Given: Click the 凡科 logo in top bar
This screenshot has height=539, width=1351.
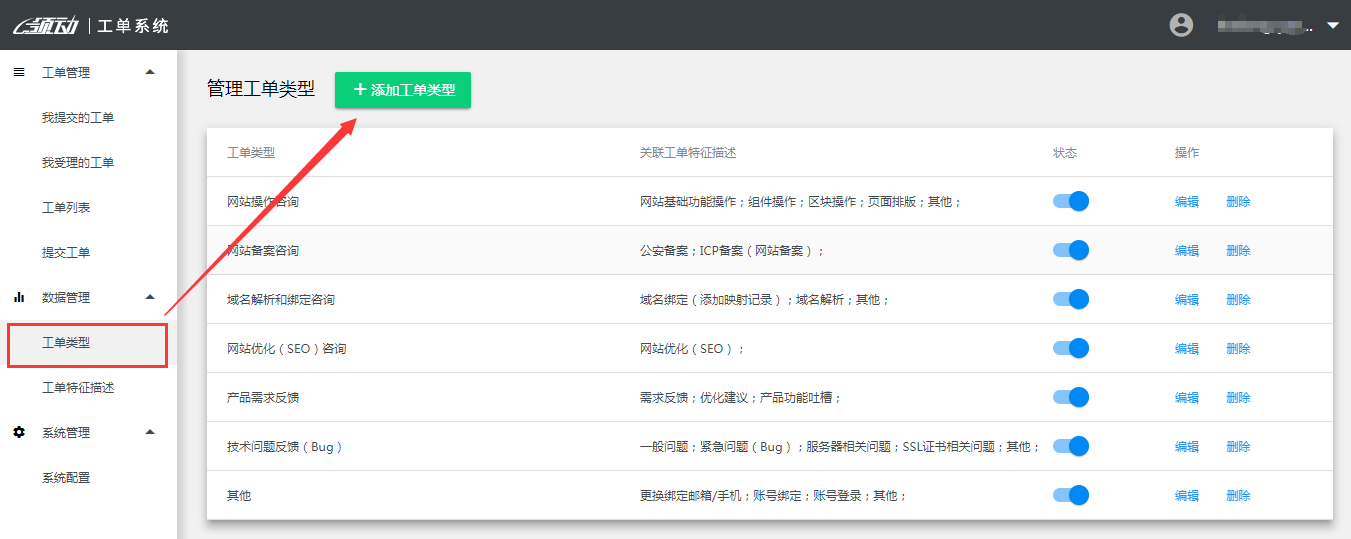Looking at the screenshot, I should pyautogui.click(x=45, y=25).
